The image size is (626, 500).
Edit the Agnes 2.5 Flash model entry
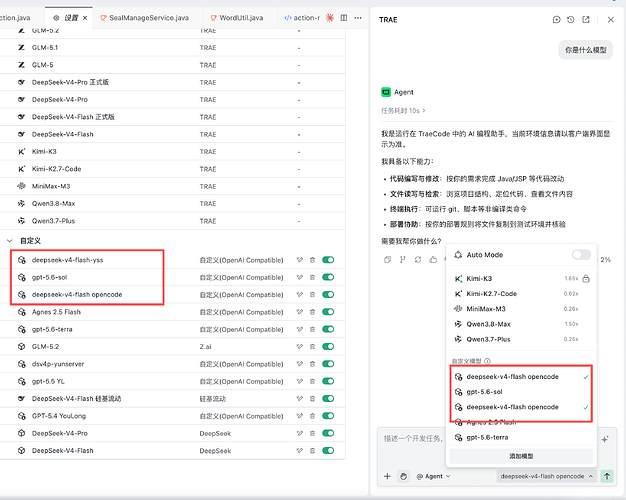coord(300,312)
